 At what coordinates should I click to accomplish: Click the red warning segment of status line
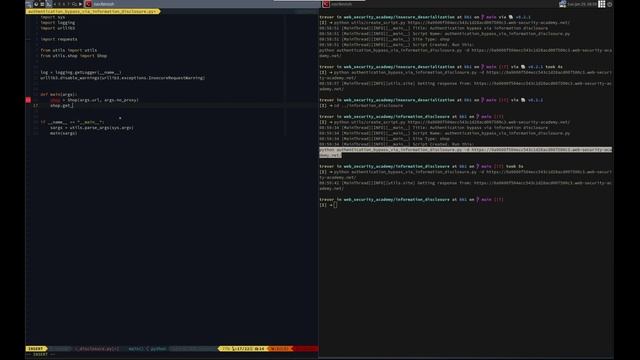[x=305, y=349]
